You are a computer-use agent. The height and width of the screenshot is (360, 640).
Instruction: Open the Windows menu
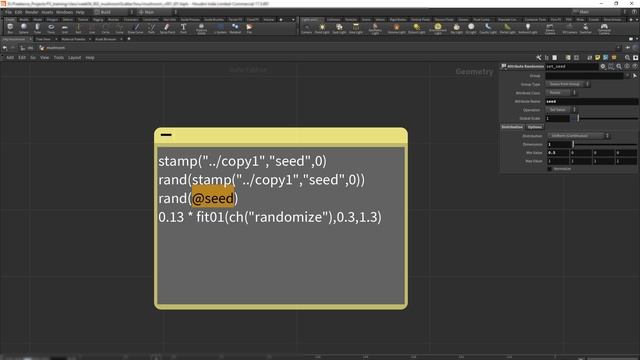[64, 12]
